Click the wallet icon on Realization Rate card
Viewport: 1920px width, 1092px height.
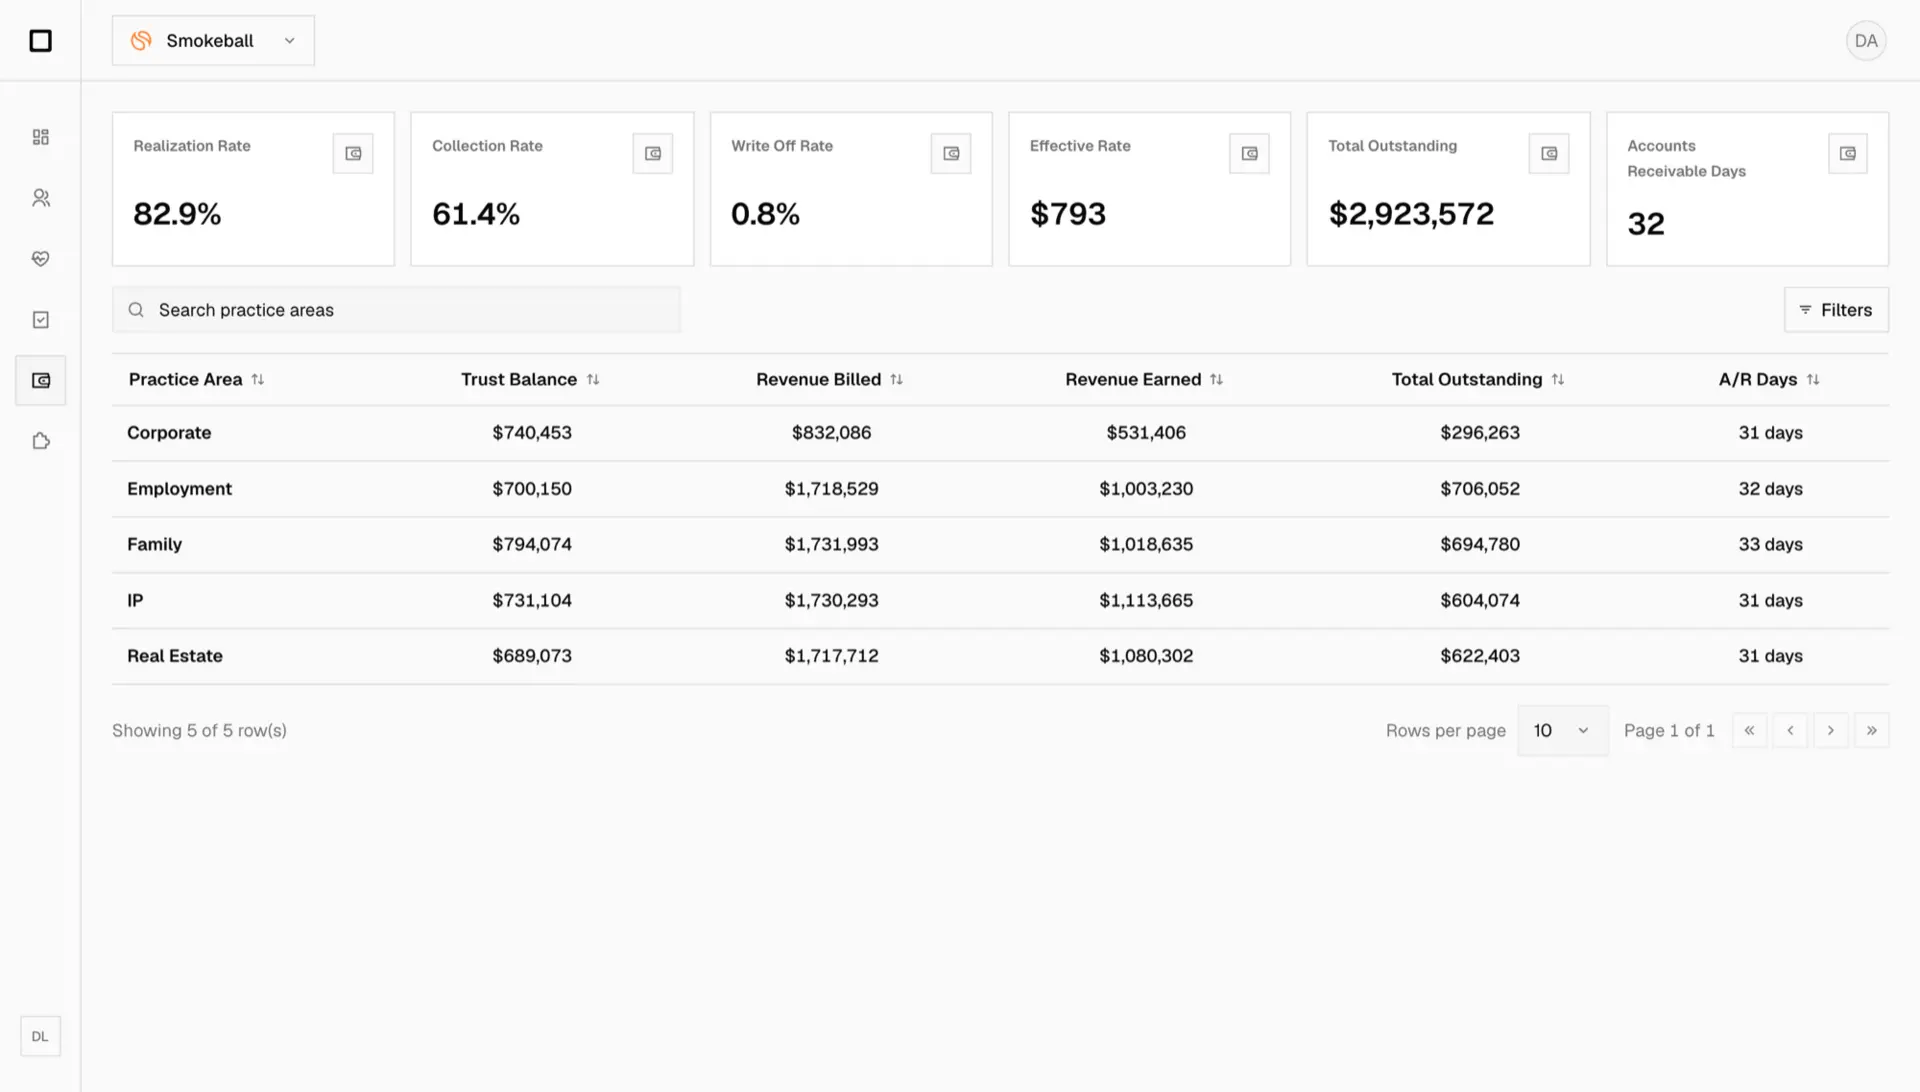[x=353, y=153]
